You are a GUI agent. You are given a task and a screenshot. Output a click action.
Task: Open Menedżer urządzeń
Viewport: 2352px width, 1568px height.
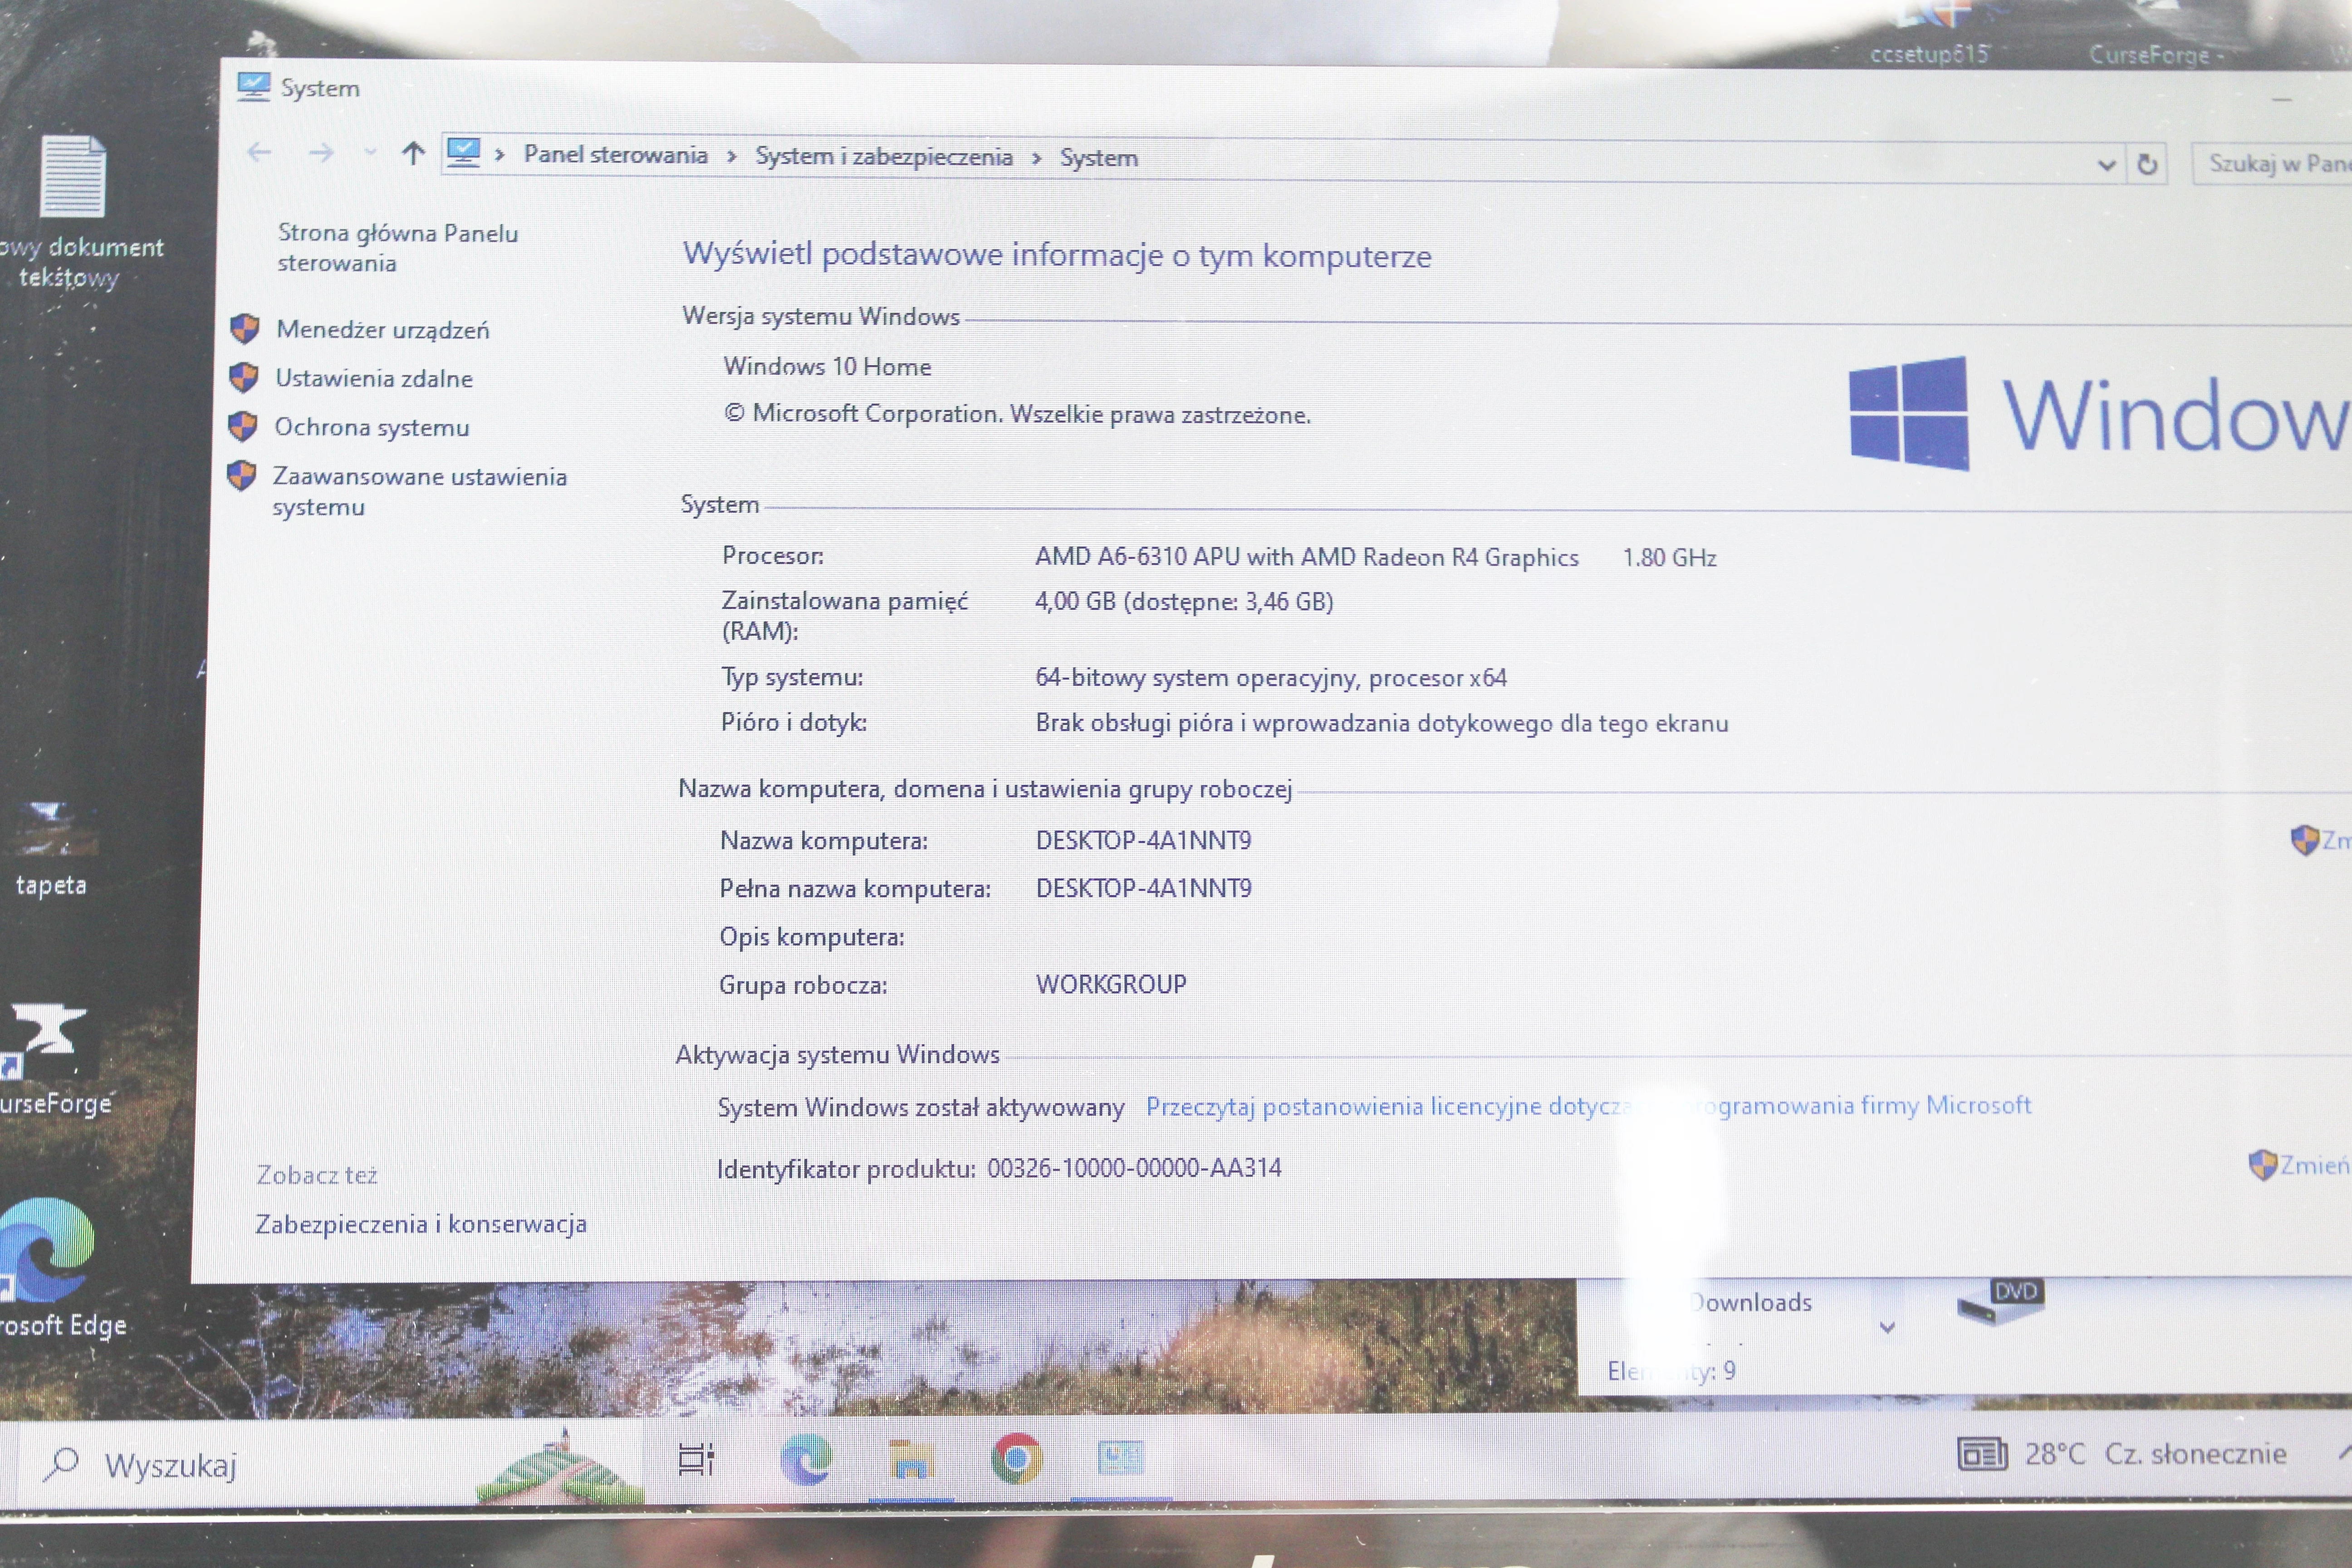point(382,330)
